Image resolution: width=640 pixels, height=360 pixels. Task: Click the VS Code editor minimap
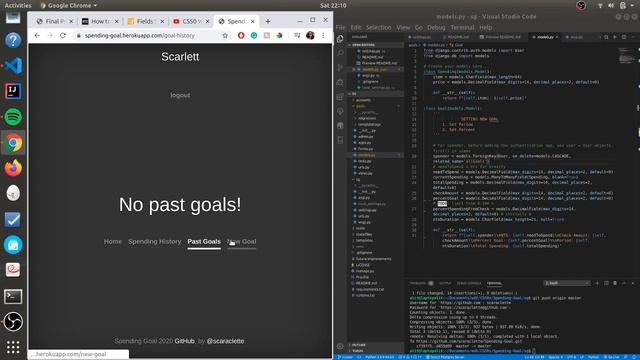tap(627, 56)
